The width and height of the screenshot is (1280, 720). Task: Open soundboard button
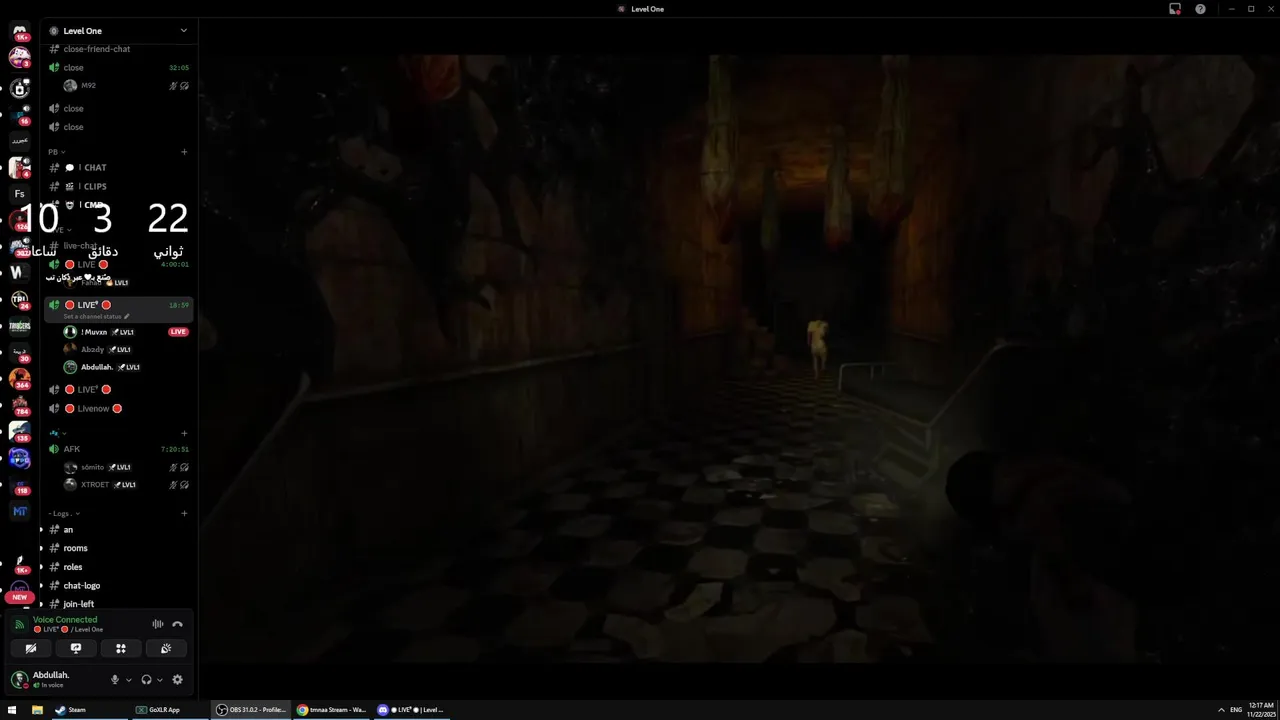(x=166, y=648)
